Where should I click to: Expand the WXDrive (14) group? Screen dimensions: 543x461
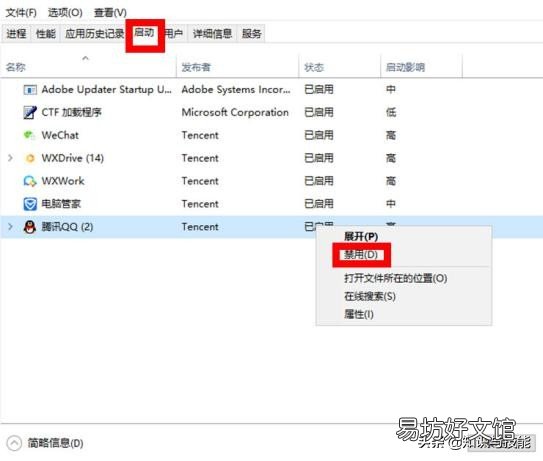click(x=10, y=158)
